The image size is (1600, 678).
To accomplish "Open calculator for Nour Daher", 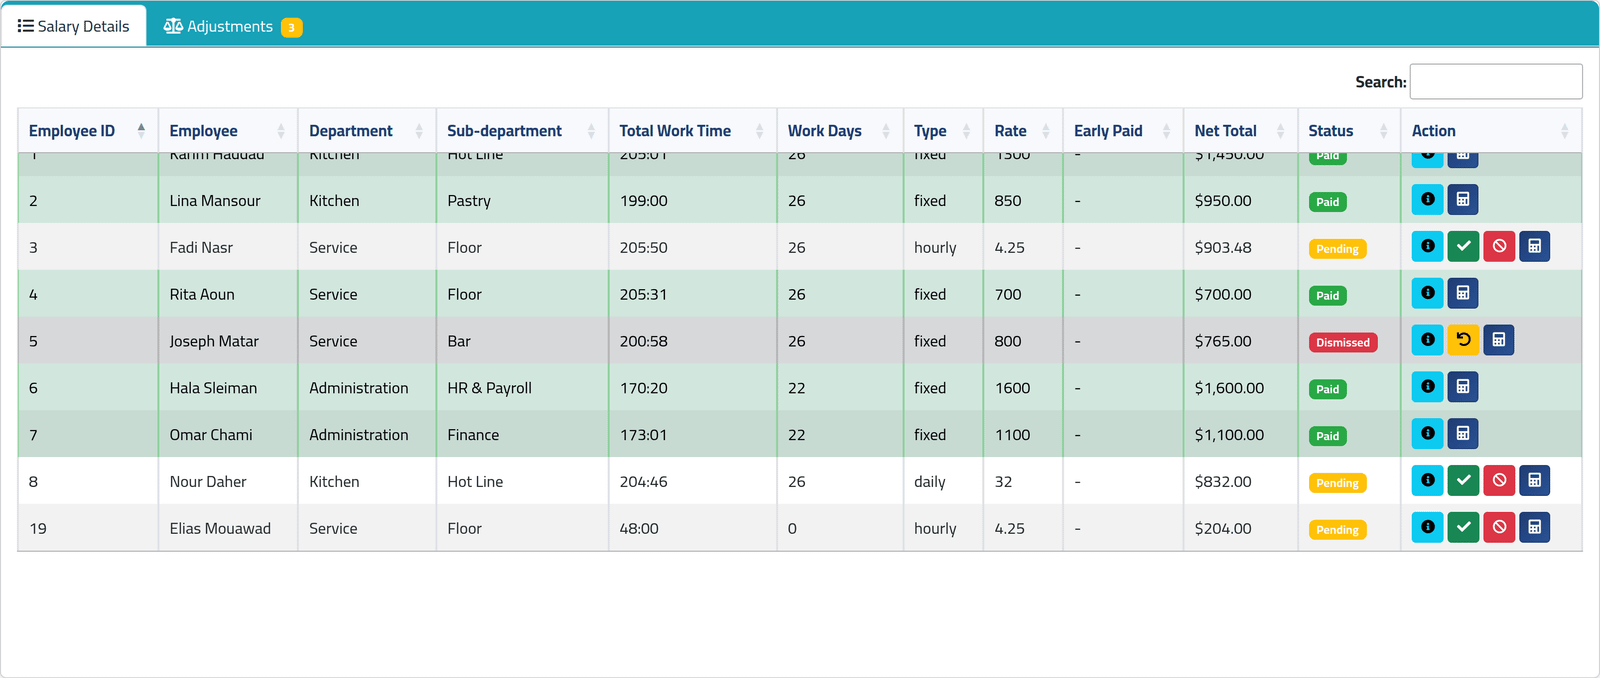I will pos(1534,480).
